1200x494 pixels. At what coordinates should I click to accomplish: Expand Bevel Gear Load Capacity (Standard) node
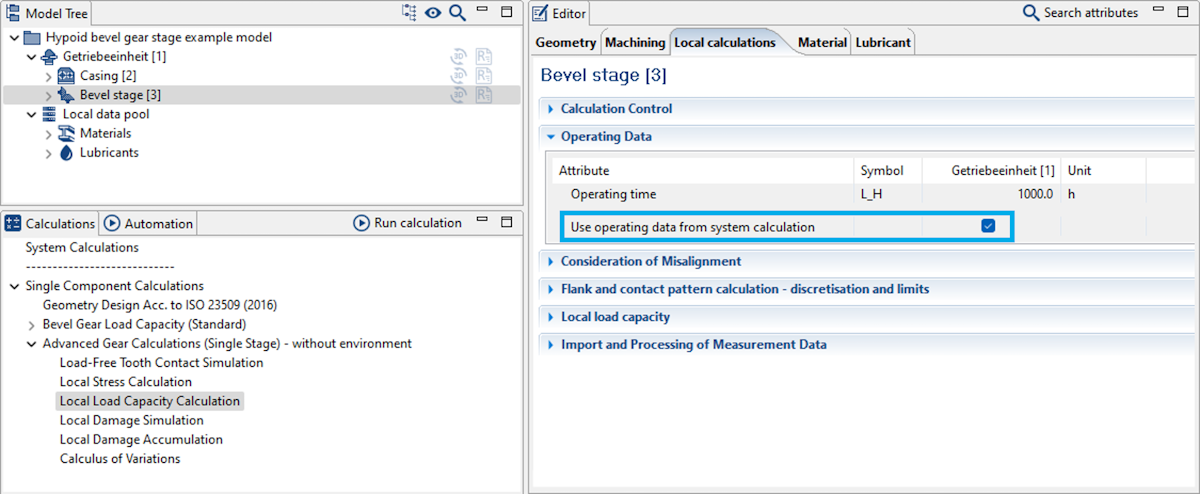point(32,325)
